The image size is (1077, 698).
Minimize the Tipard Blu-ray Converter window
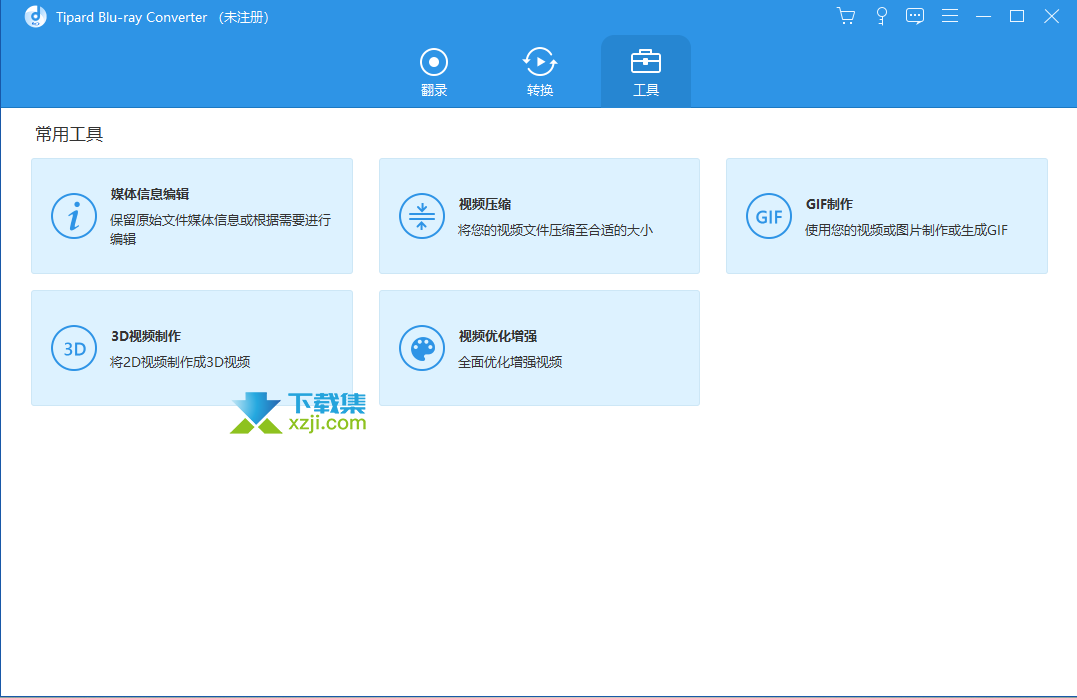[984, 16]
